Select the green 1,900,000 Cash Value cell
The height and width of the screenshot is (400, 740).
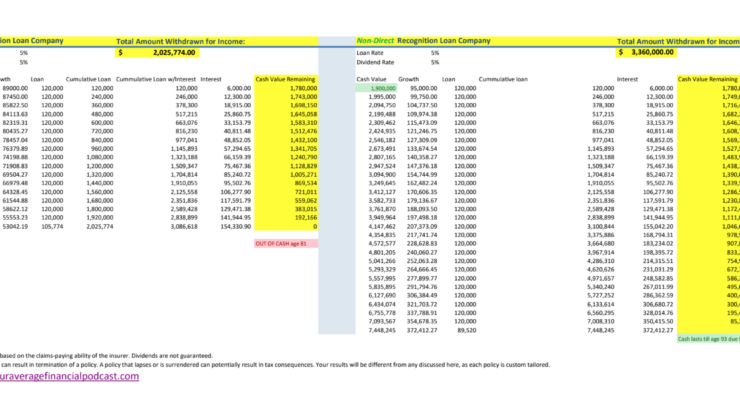(377, 88)
